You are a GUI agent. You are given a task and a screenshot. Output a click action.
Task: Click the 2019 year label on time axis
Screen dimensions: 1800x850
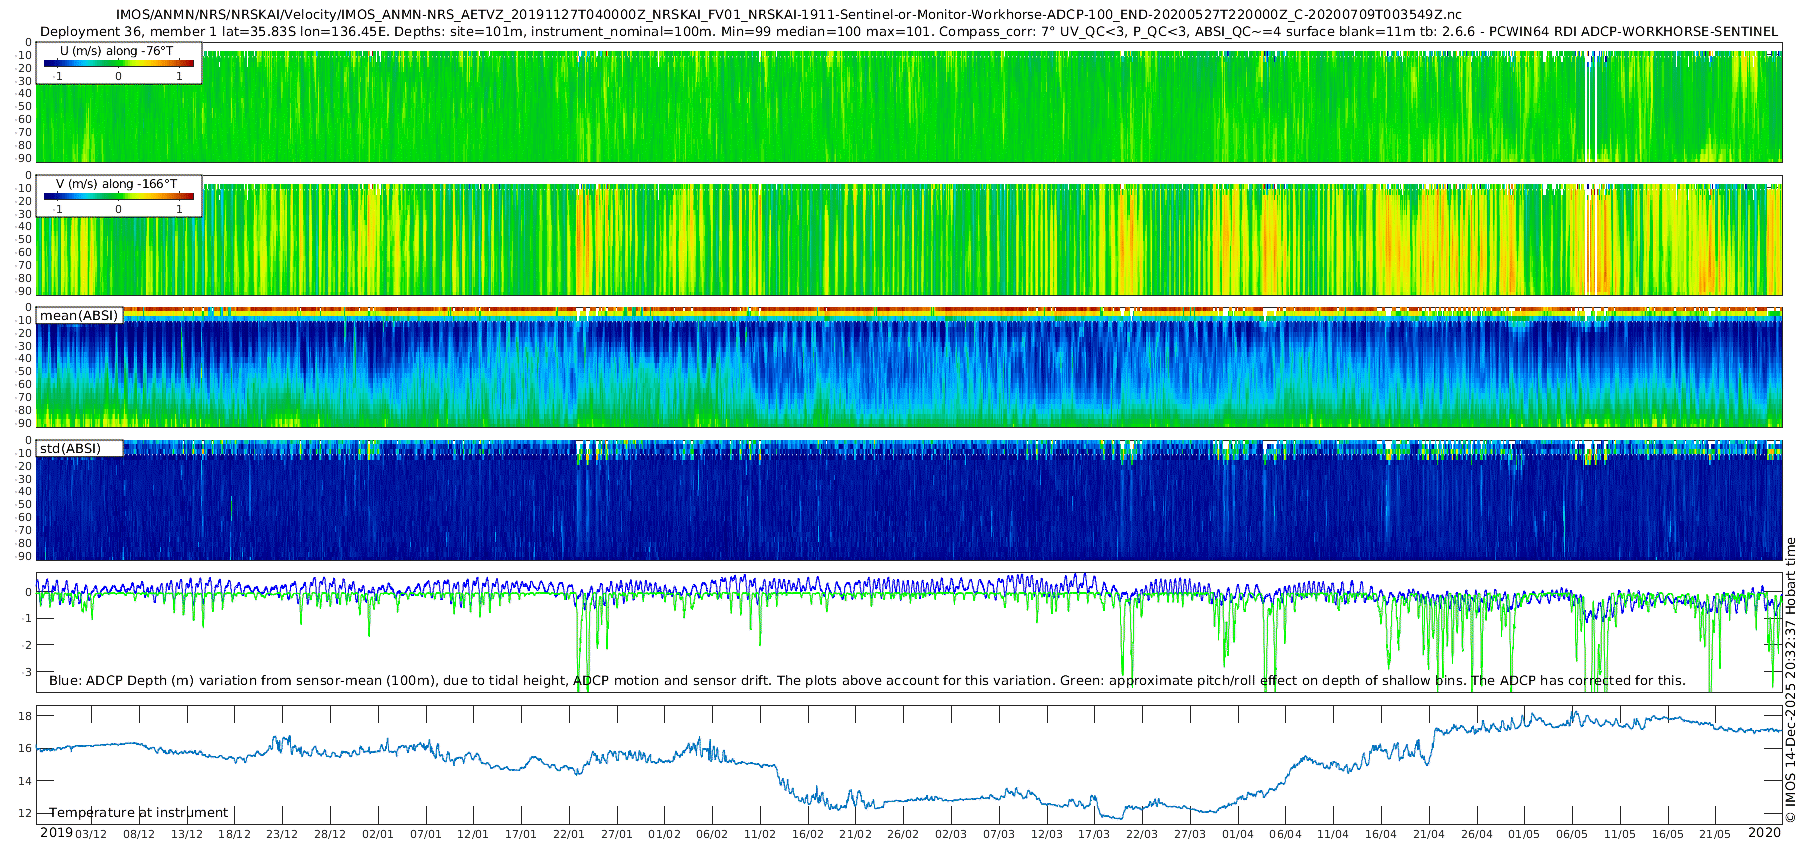[x=56, y=833]
